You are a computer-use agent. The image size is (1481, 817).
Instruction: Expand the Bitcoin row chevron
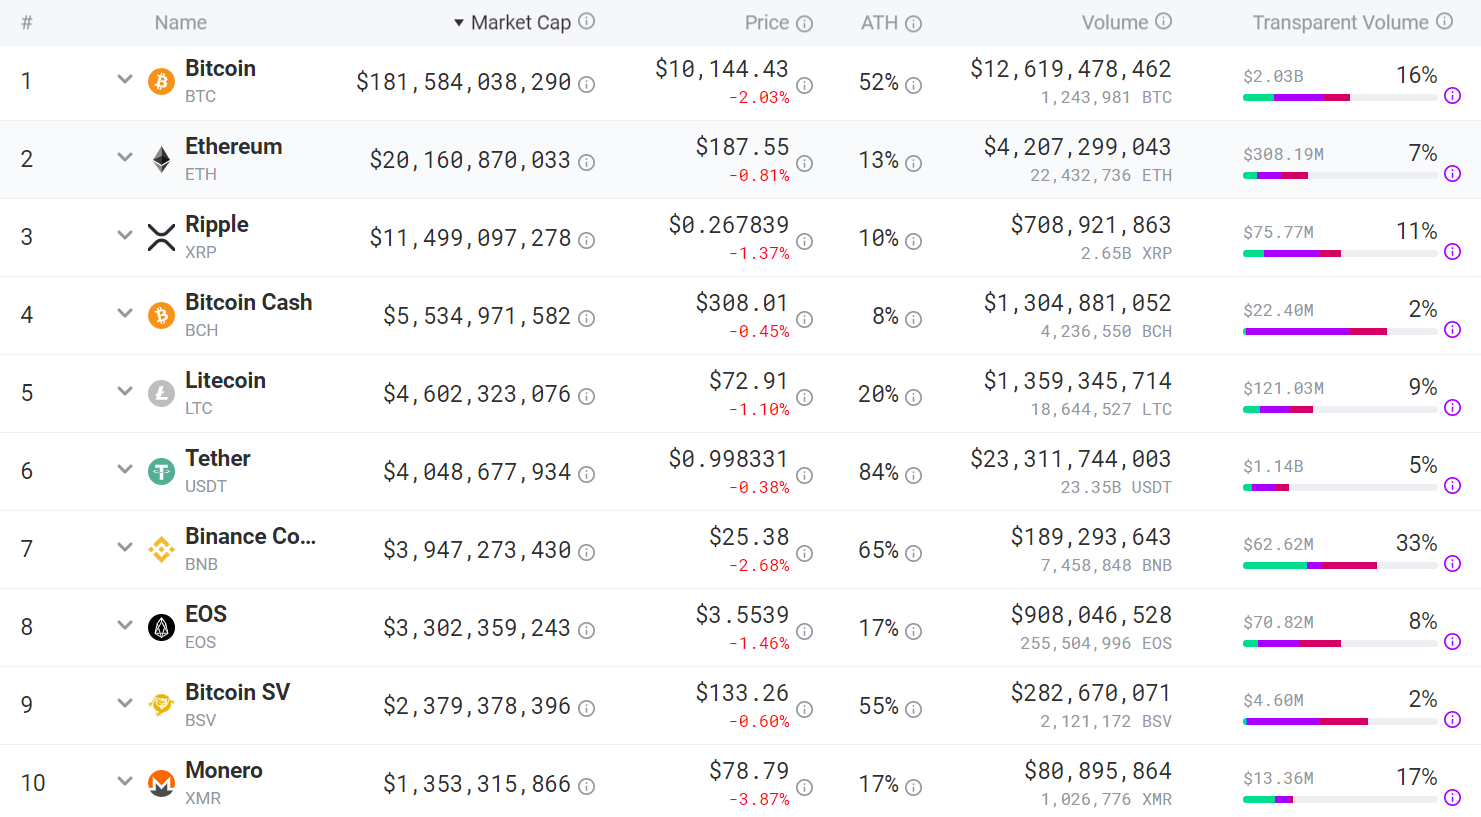[x=125, y=79]
